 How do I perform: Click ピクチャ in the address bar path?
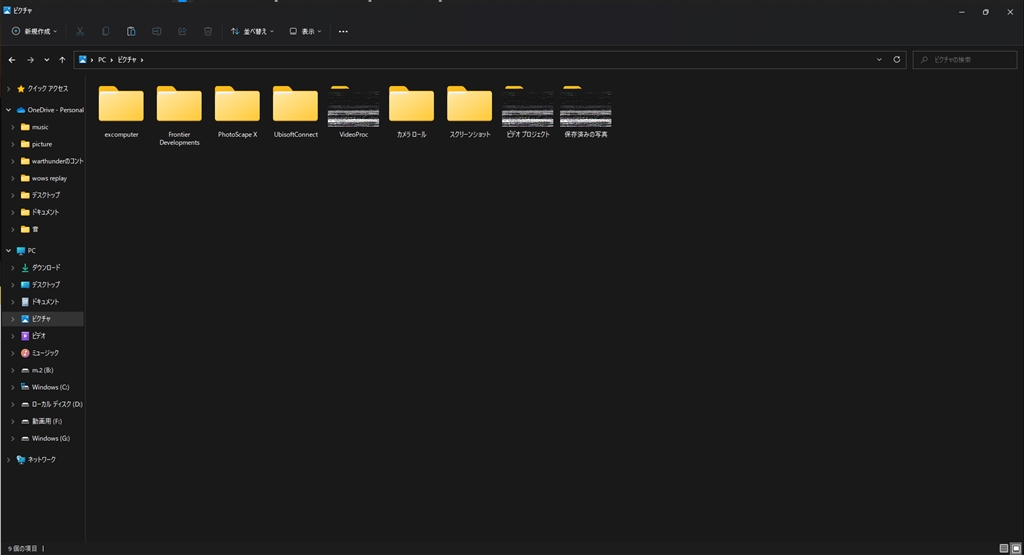127,59
